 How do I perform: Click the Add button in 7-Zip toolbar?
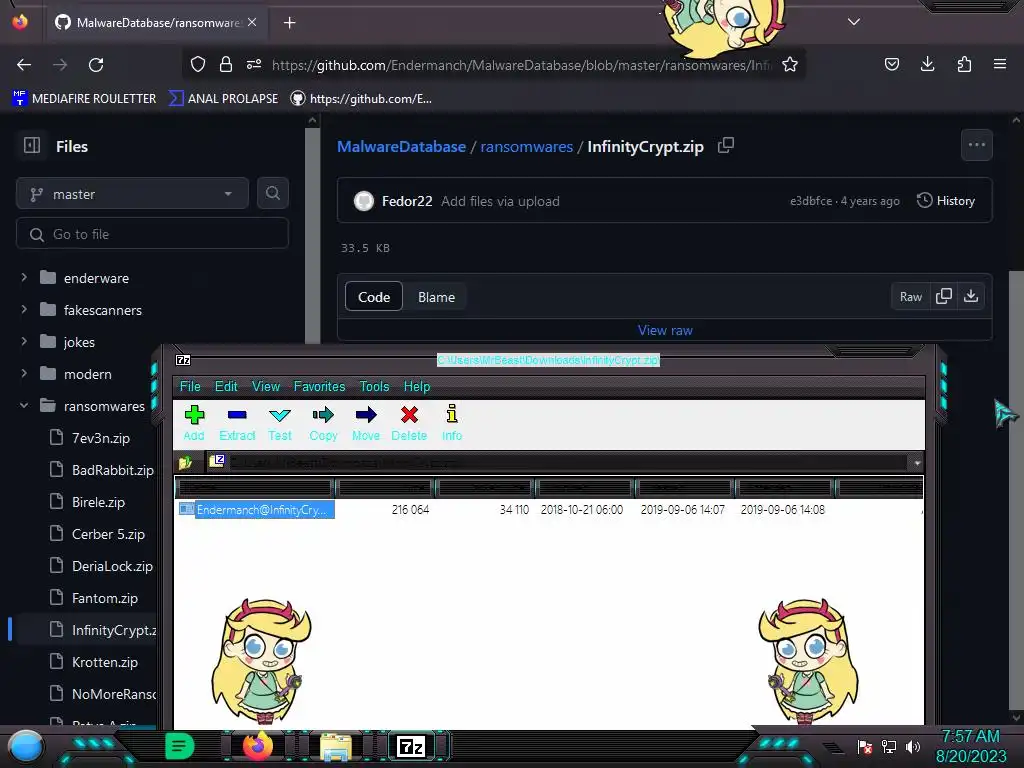click(194, 423)
